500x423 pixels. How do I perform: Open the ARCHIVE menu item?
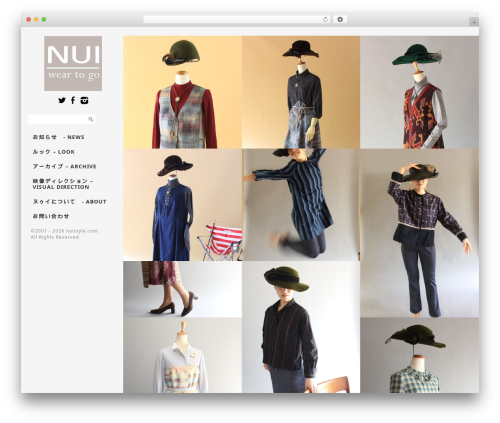(x=64, y=166)
